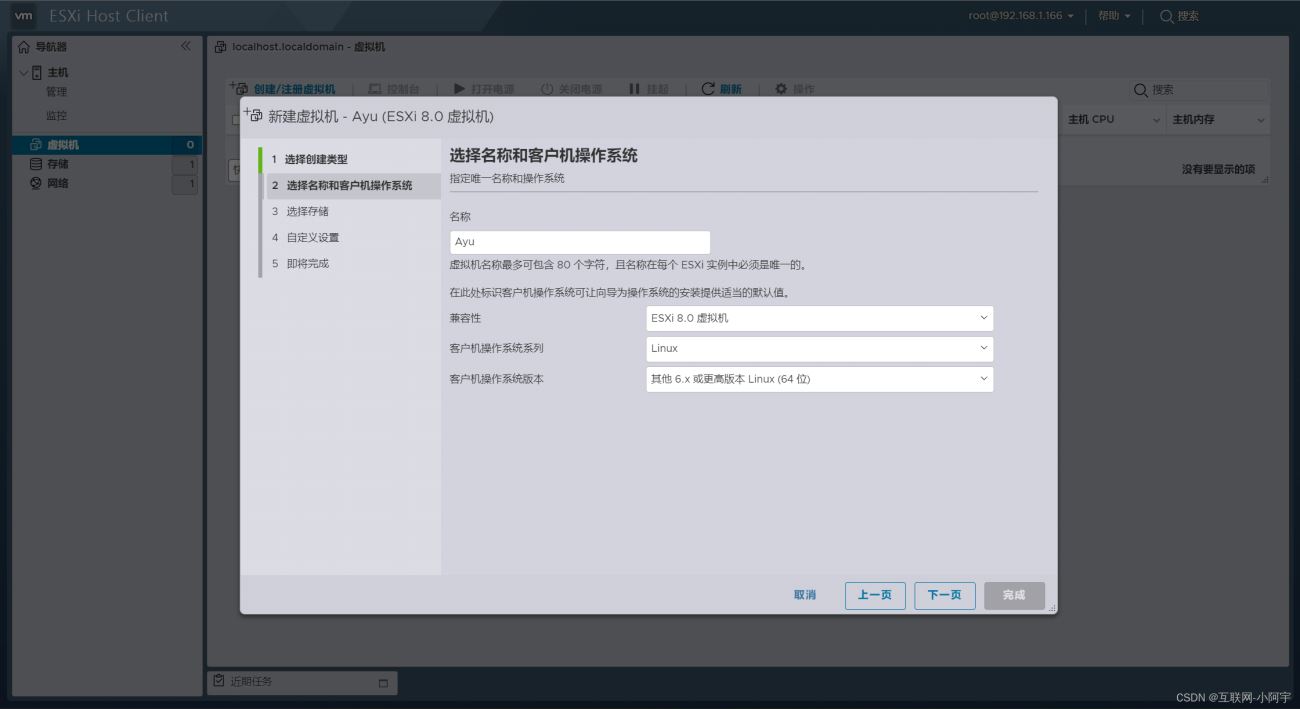Open 存储 in the navigator
This screenshot has width=1300, height=709.
tap(58, 164)
